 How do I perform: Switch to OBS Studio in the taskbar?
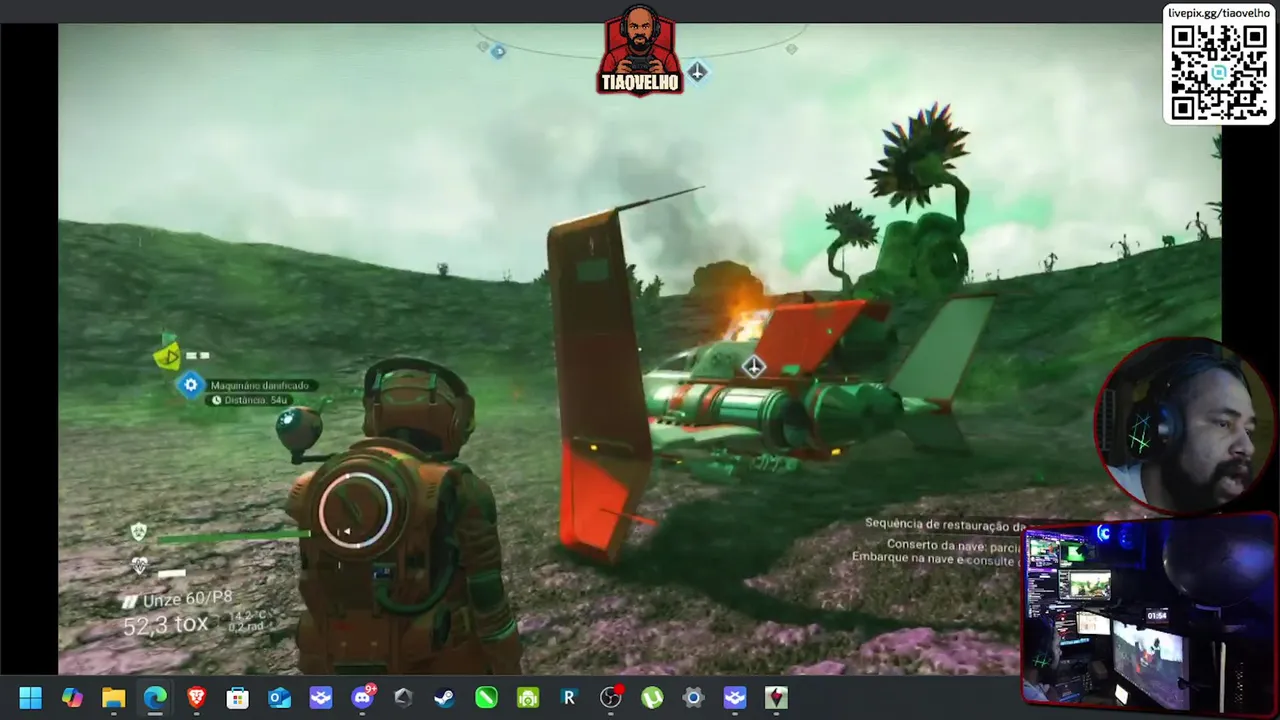tap(611, 698)
